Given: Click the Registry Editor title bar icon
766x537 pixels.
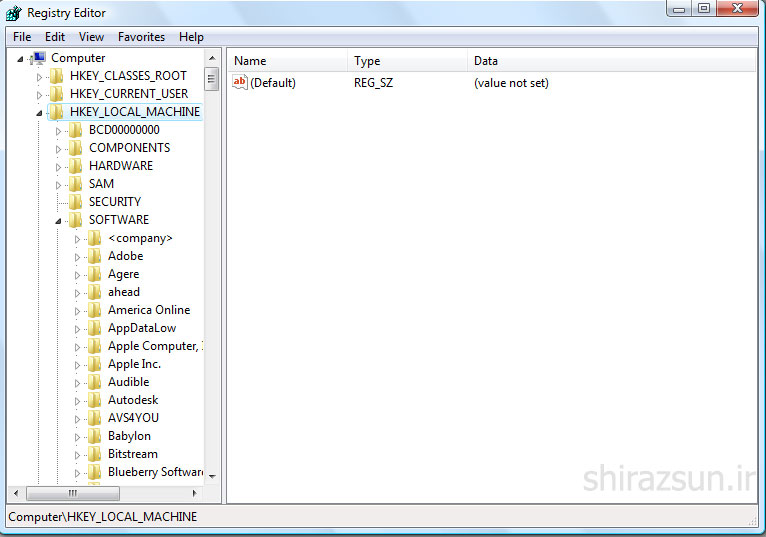Looking at the screenshot, I should point(14,13).
